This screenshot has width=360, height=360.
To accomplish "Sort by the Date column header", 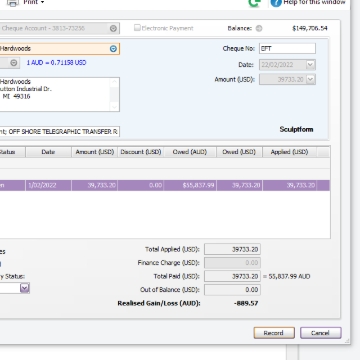I will point(48,152).
